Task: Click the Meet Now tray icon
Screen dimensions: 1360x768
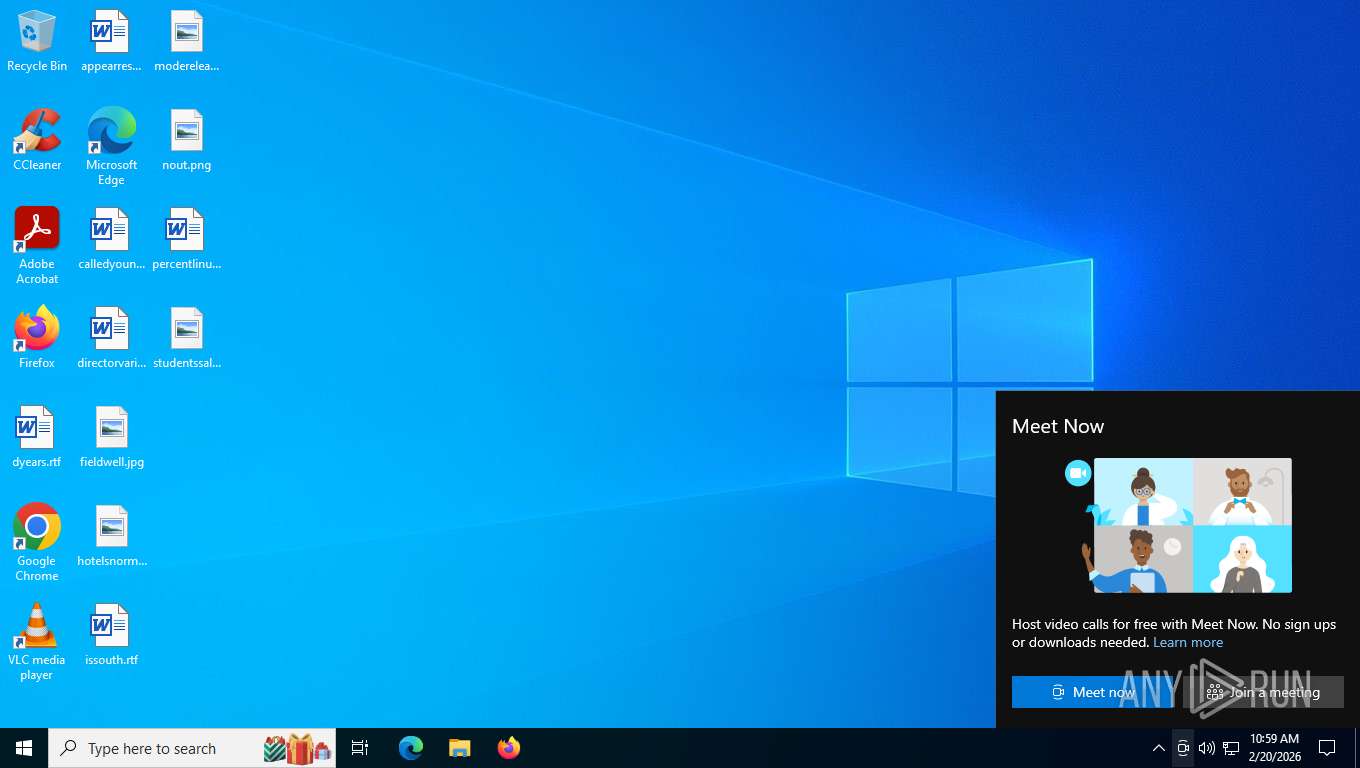Action: [x=1183, y=748]
